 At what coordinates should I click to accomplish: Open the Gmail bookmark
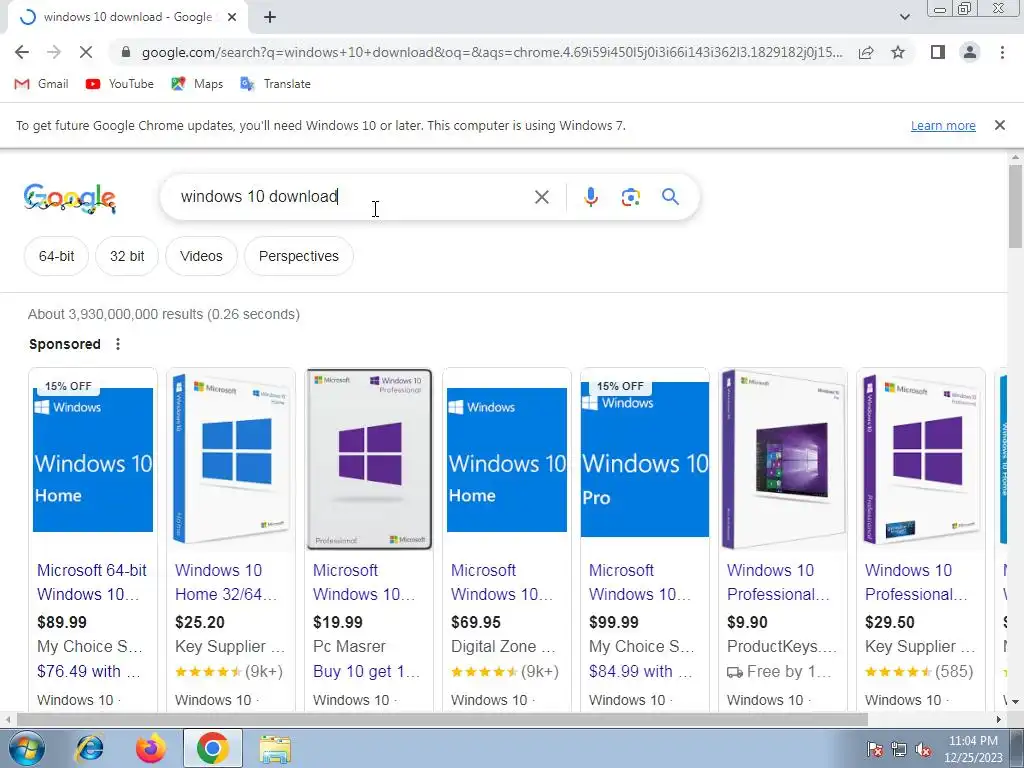pyautogui.click(x=41, y=84)
